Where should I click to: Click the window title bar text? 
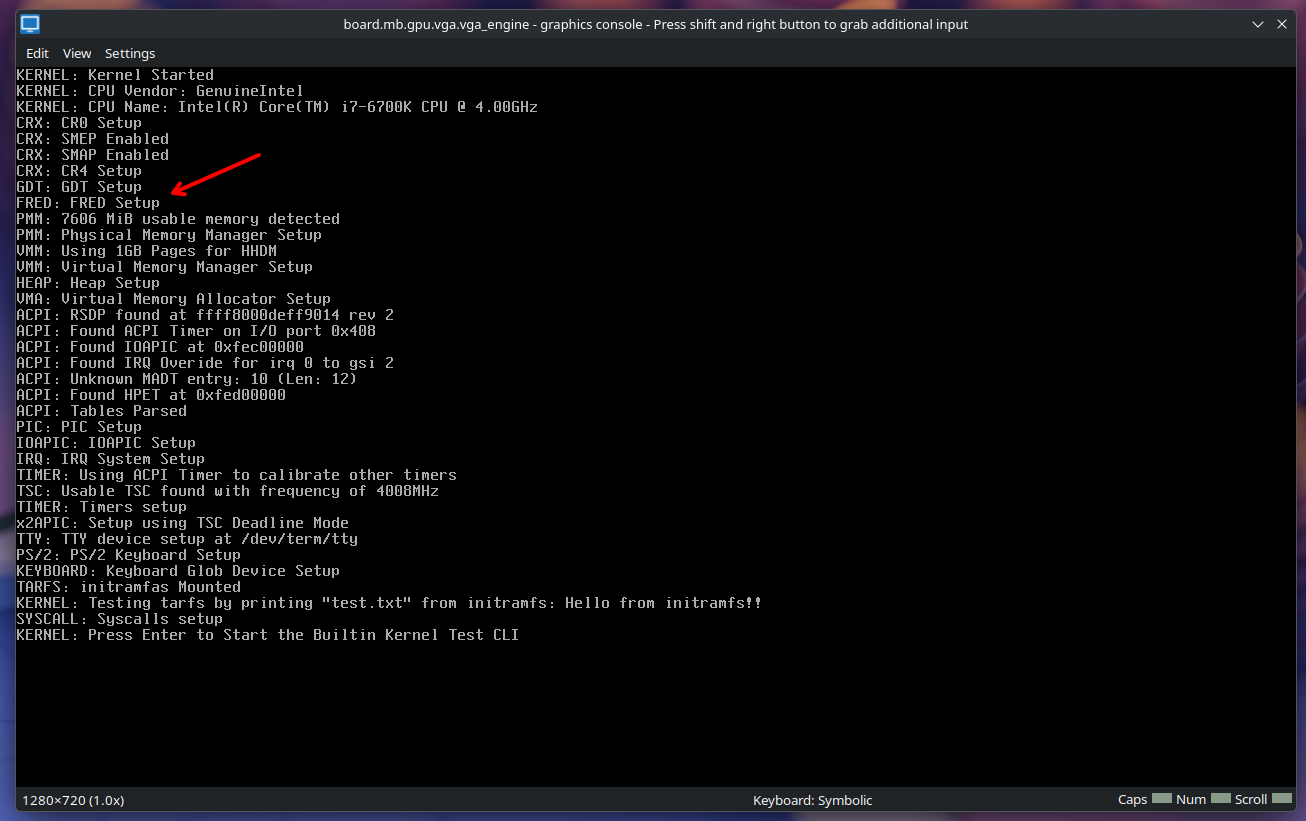click(x=653, y=24)
